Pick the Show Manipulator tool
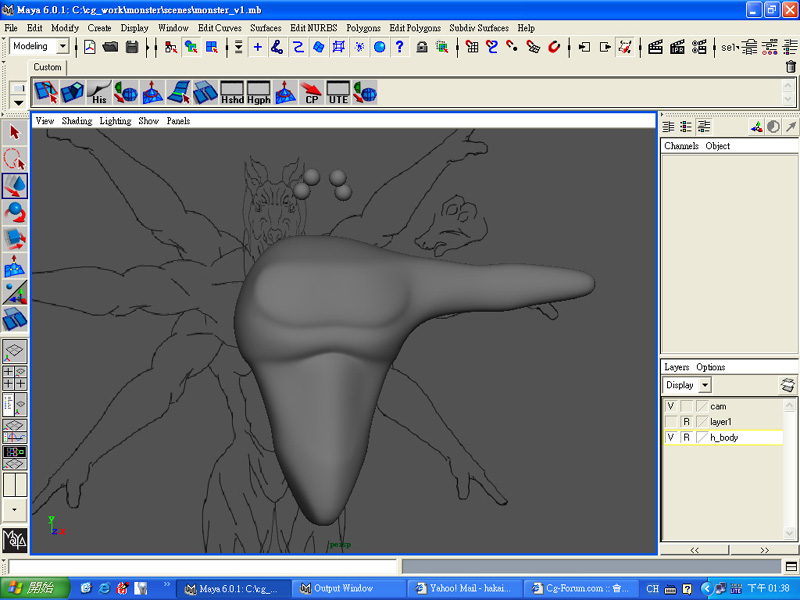Image resolution: width=800 pixels, height=600 pixels. coord(14,292)
